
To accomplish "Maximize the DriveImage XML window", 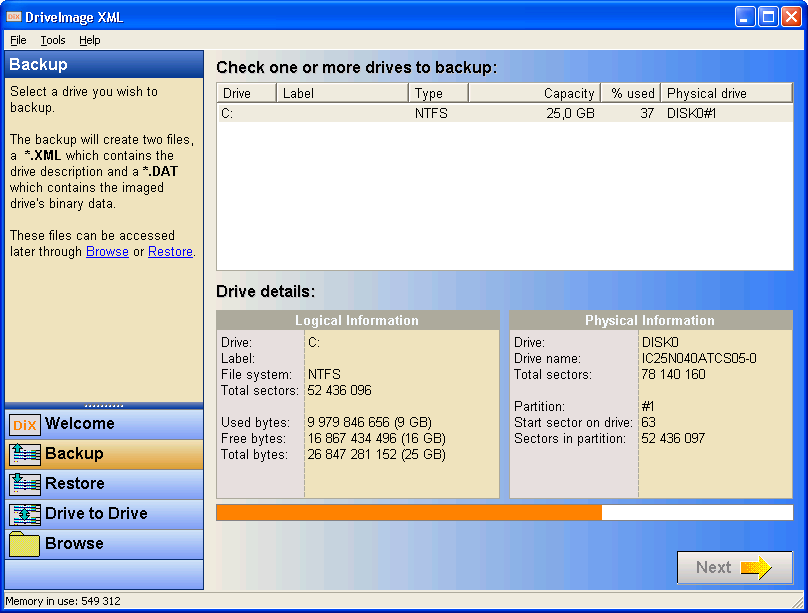I will tap(768, 17).
